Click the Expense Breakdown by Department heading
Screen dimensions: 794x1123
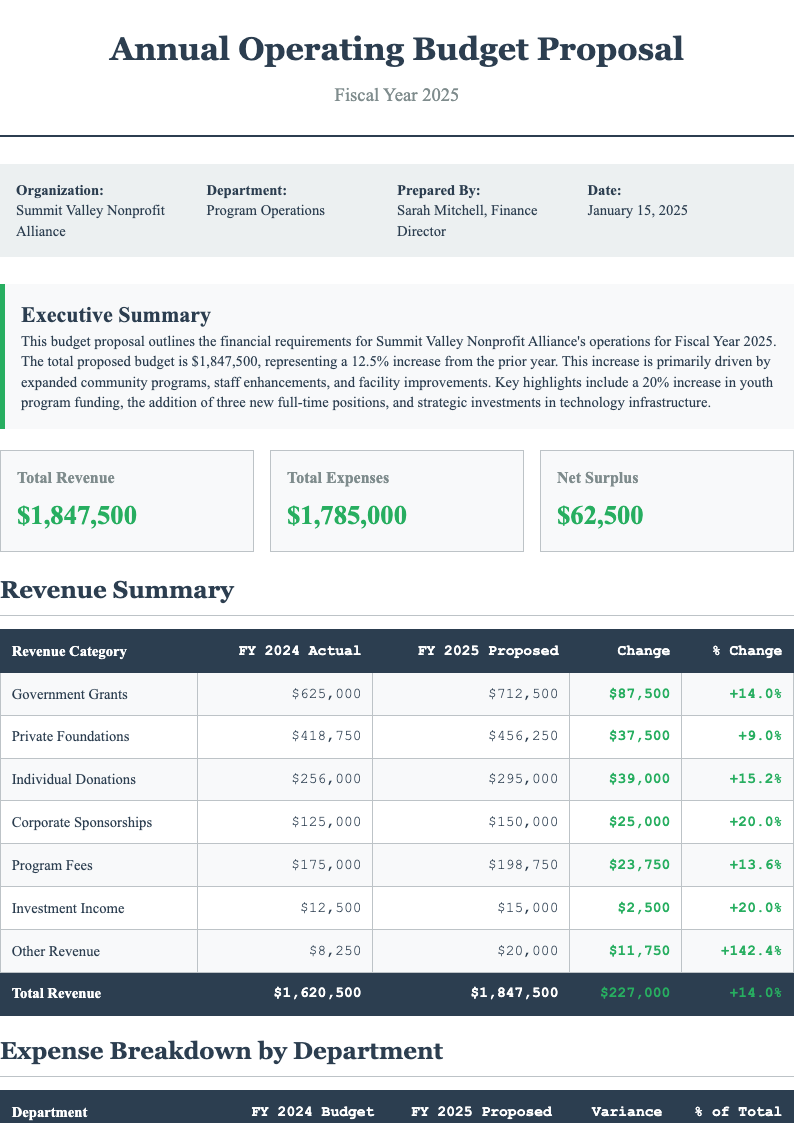coord(221,1051)
